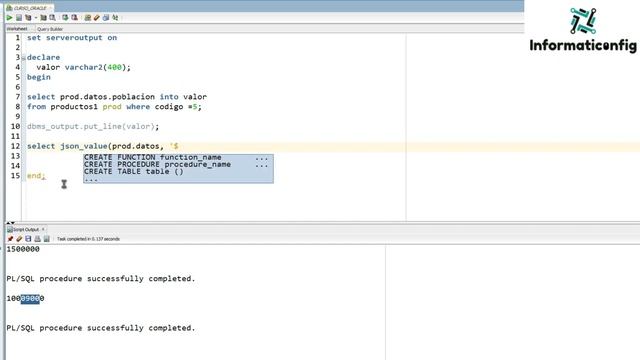Click the down arrow on the panel splitter
This screenshot has height=360, width=640.
point(13,223)
